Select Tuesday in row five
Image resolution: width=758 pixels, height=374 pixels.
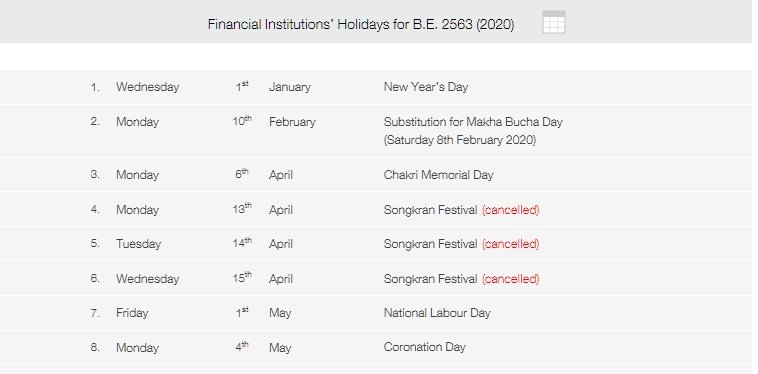pos(138,244)
